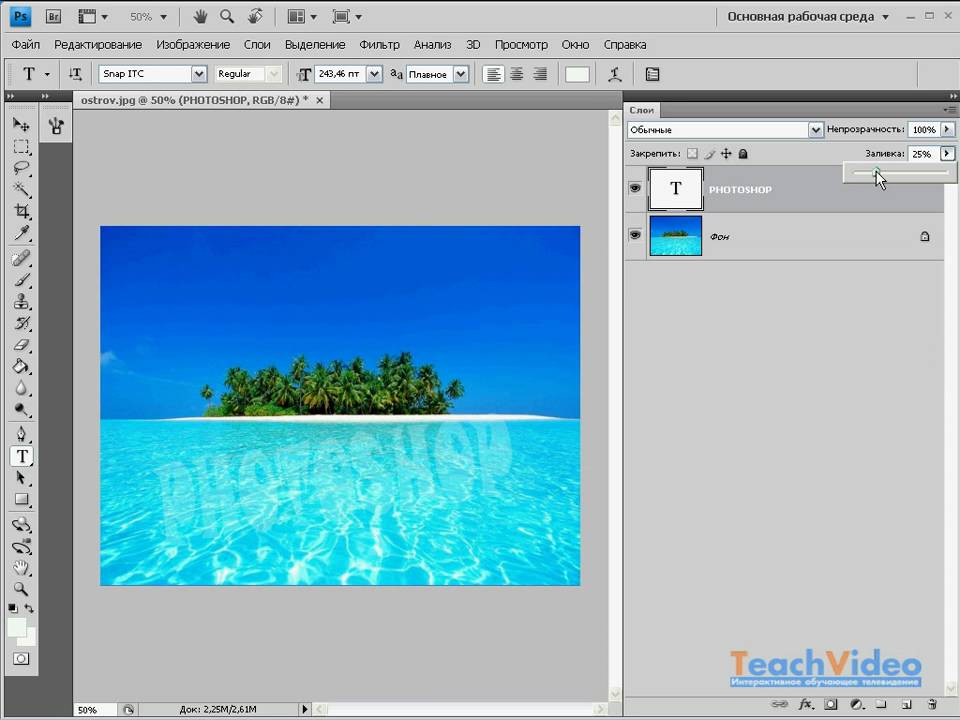This screenshot has height=720, width=960.
Task: Select the Hand tool in the toolbox
Action: click(x=21, y=568)
